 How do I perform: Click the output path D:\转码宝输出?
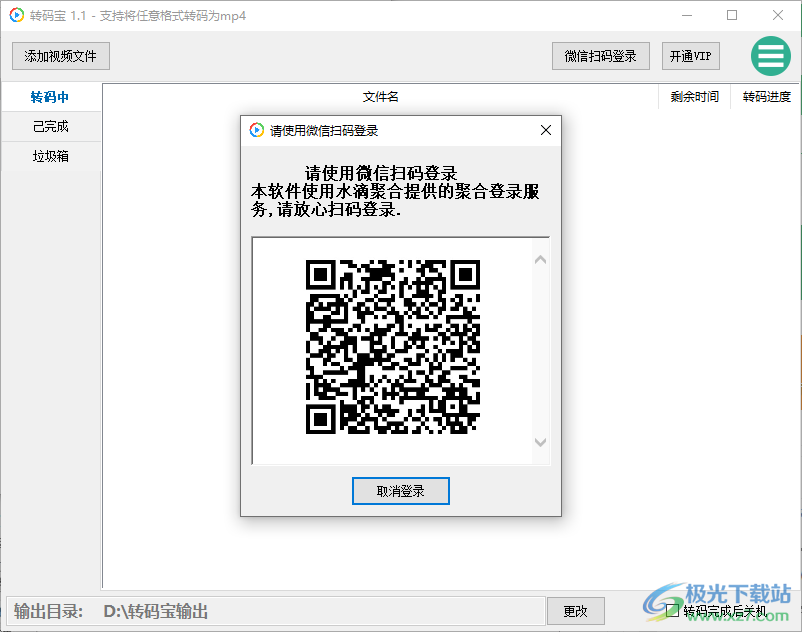click(155, 611)
